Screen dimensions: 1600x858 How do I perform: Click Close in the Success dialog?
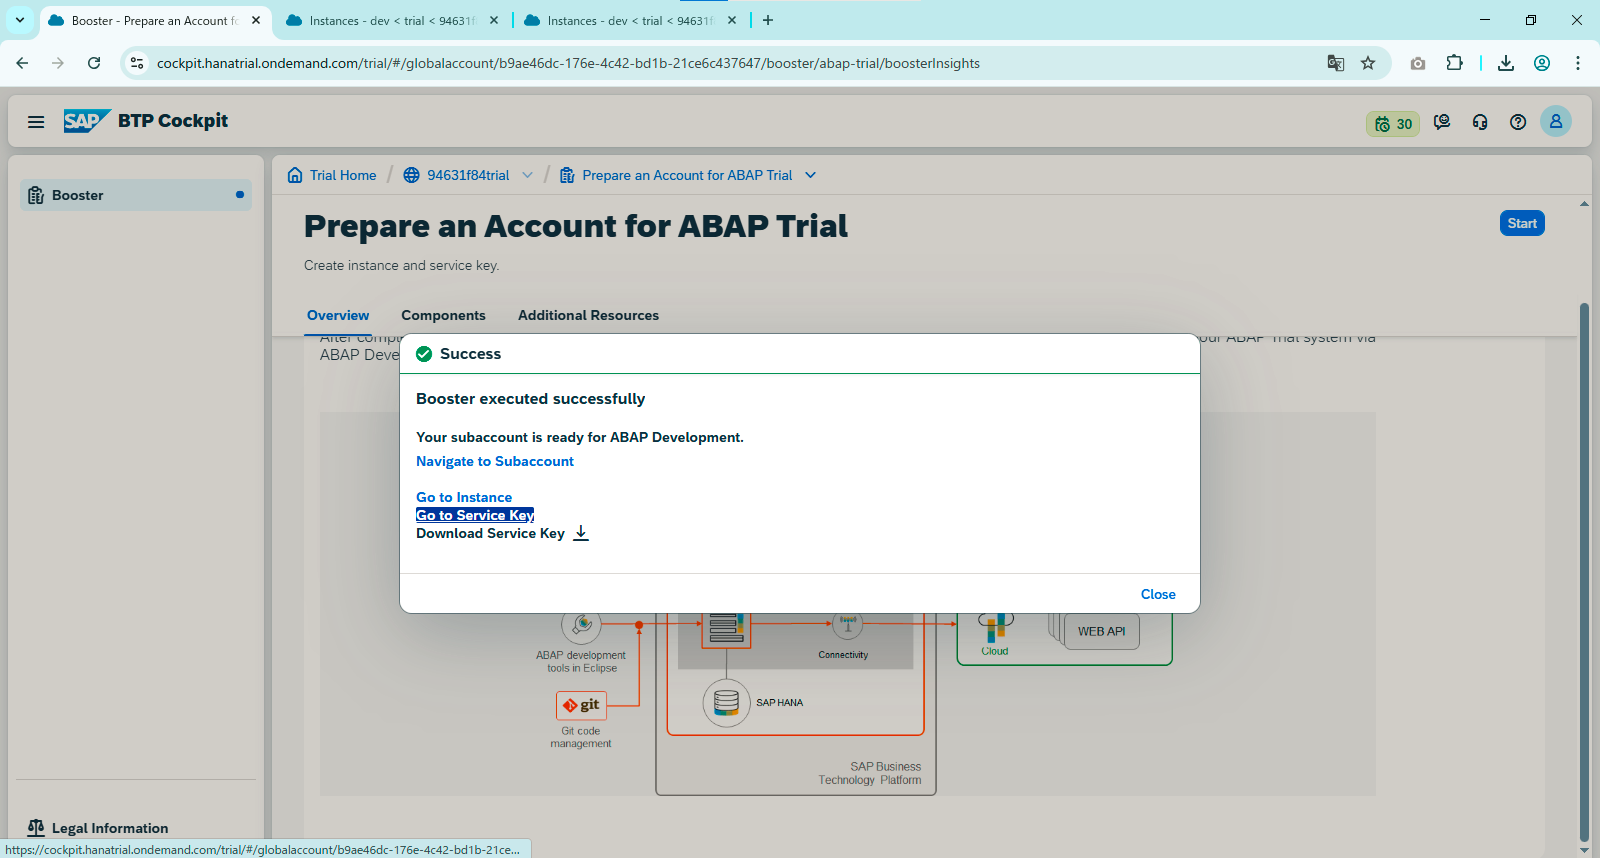coord(1158,594)
